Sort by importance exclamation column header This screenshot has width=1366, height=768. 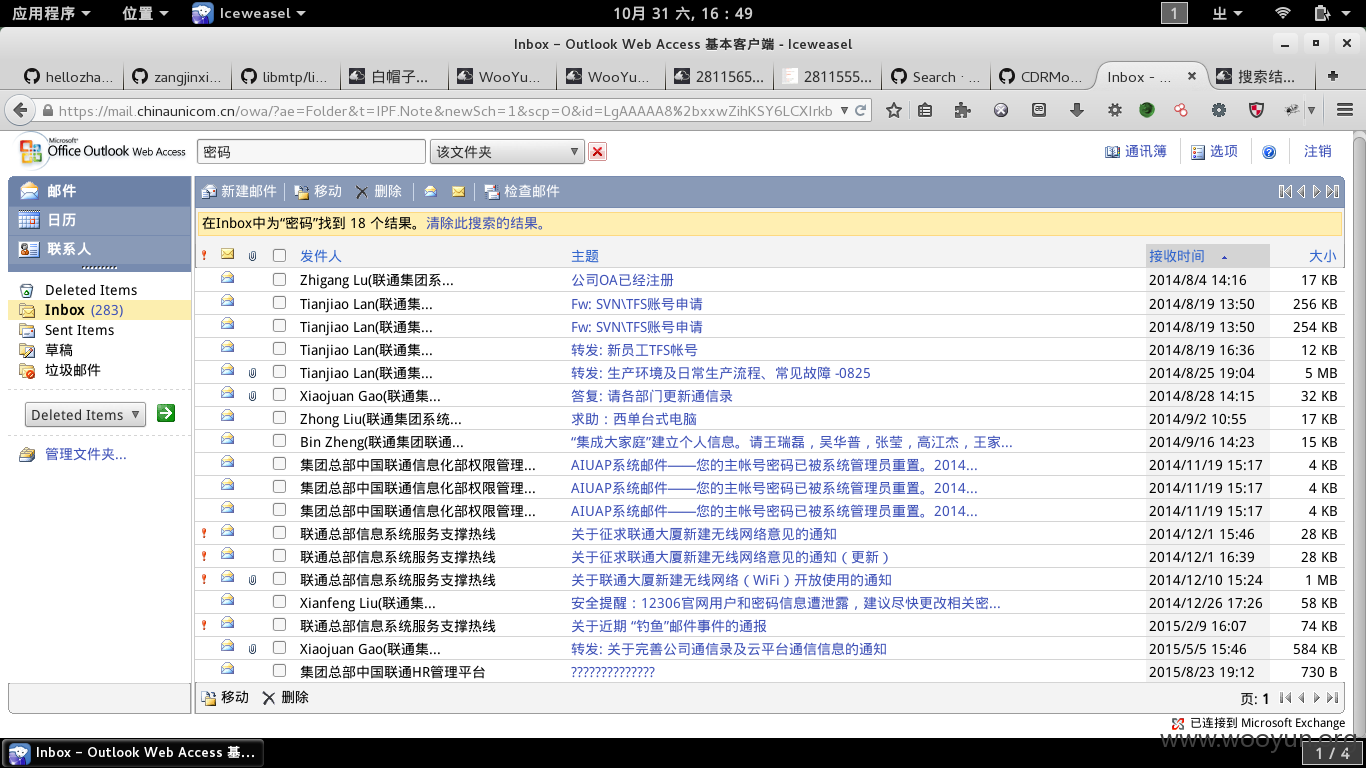point(204,256)
